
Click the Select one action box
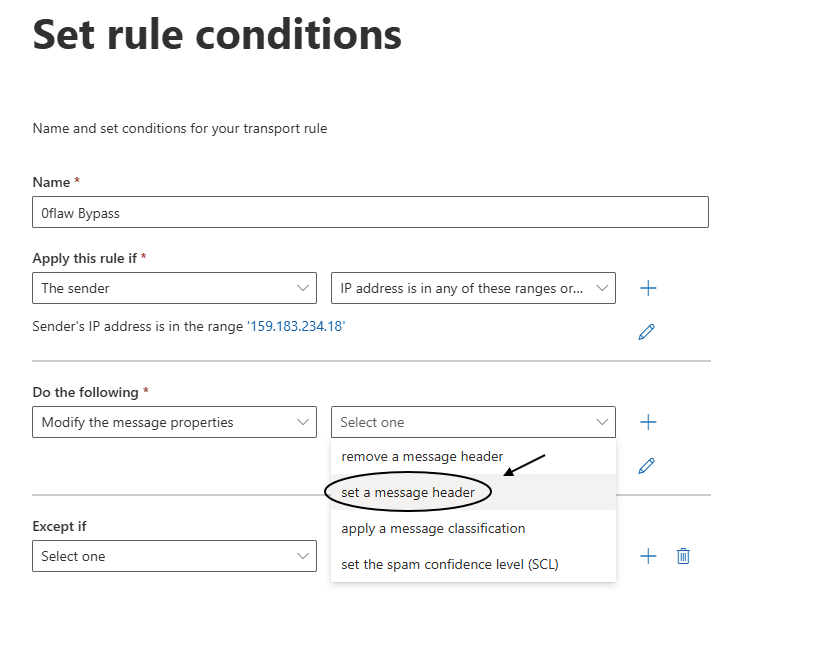click(x=473, y=422)
